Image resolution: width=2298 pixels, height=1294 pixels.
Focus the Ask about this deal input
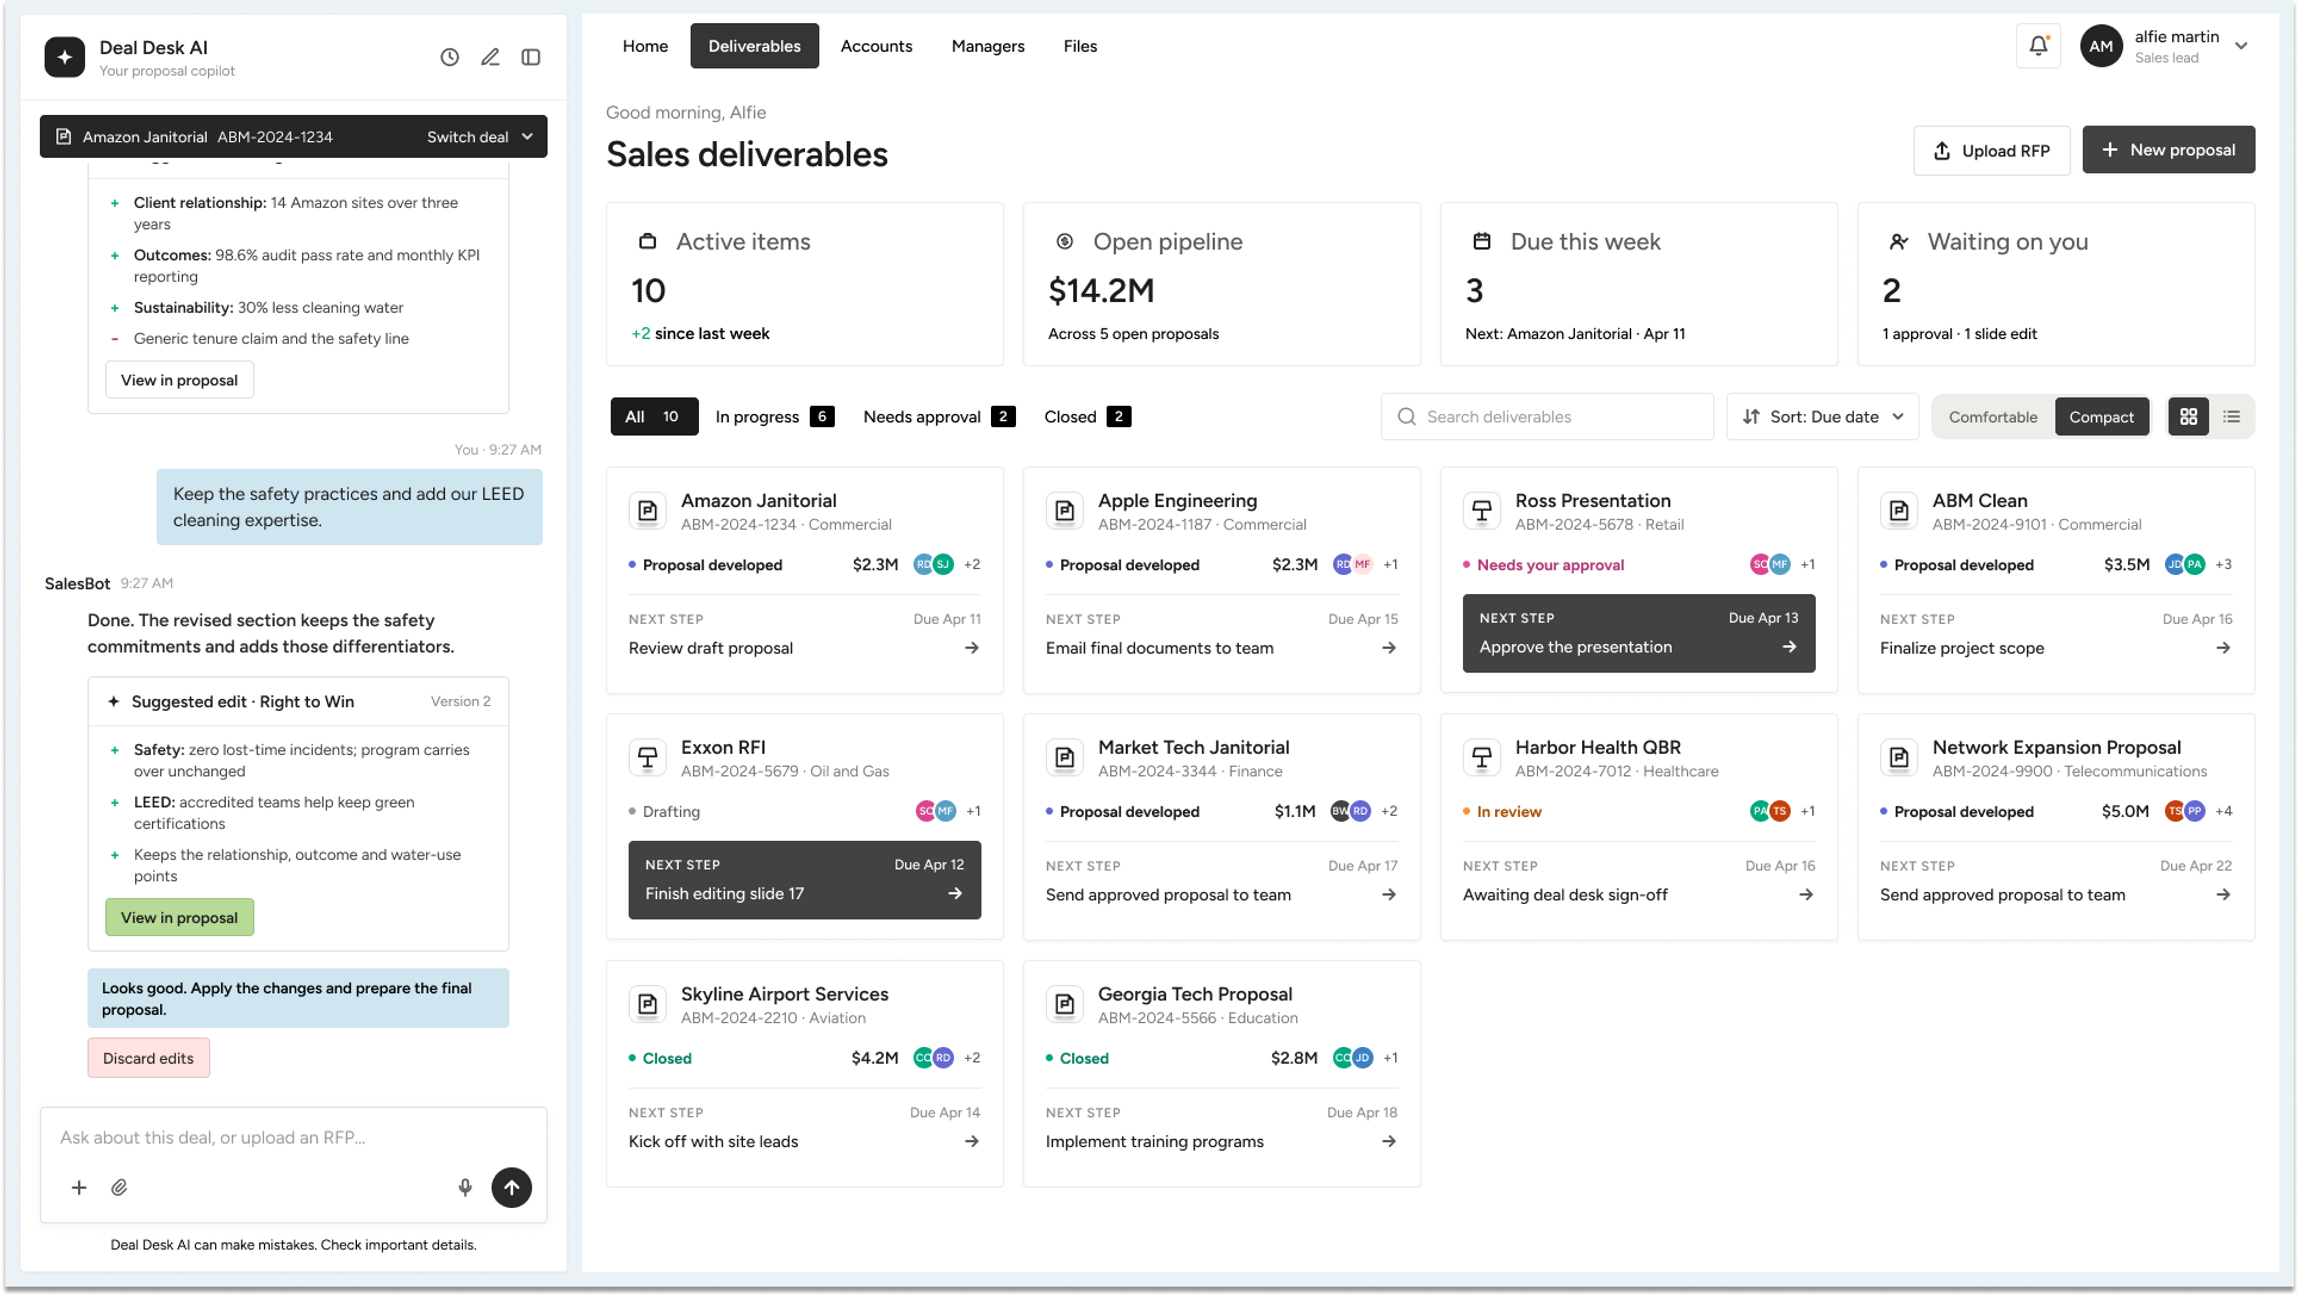click(x=293, y=1137)
